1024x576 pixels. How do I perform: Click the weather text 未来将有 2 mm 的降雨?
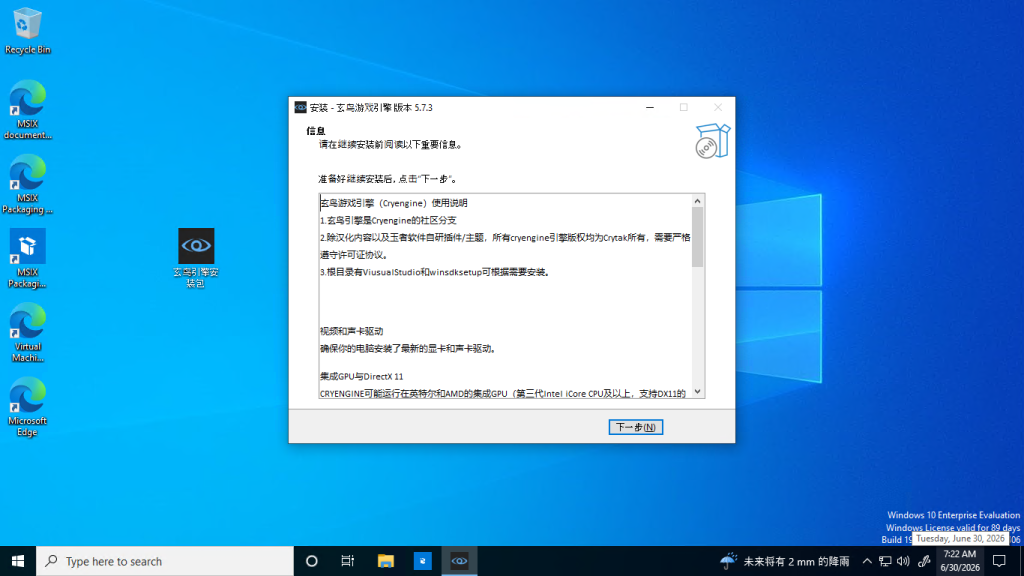[x=797, y=561]
